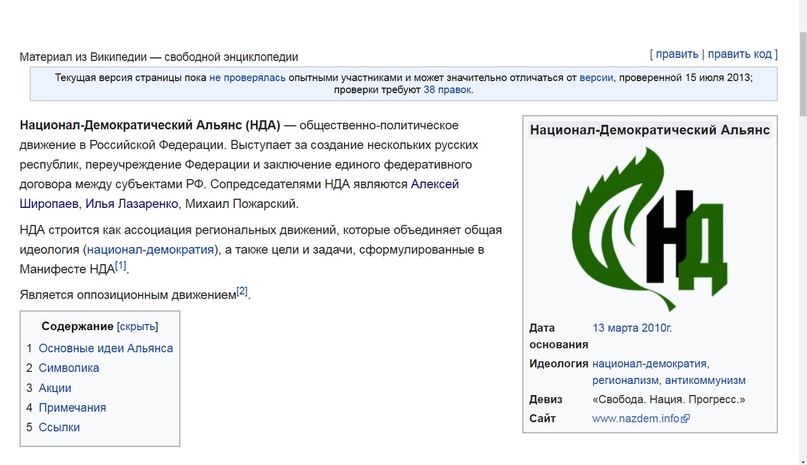The height and width of the screenshot is (465, 807).
Task: Open the 'антикоммунизм' ideology link
Action: point(705,381)
